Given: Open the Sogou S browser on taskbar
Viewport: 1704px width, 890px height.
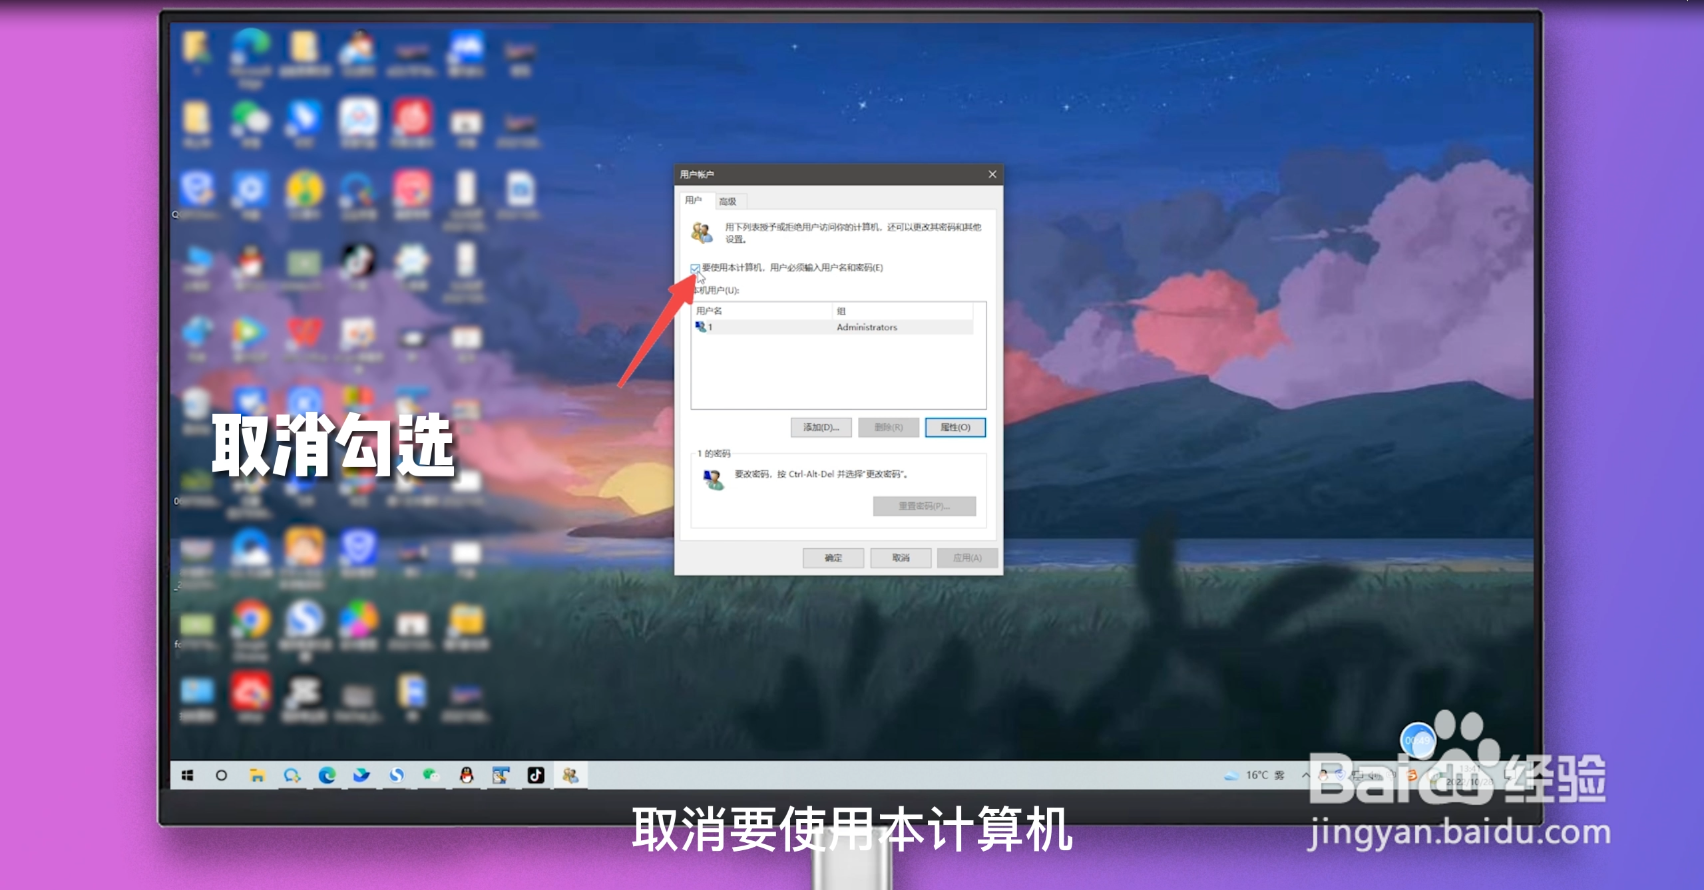Looking at the screenshot, I should pos(397,775).
